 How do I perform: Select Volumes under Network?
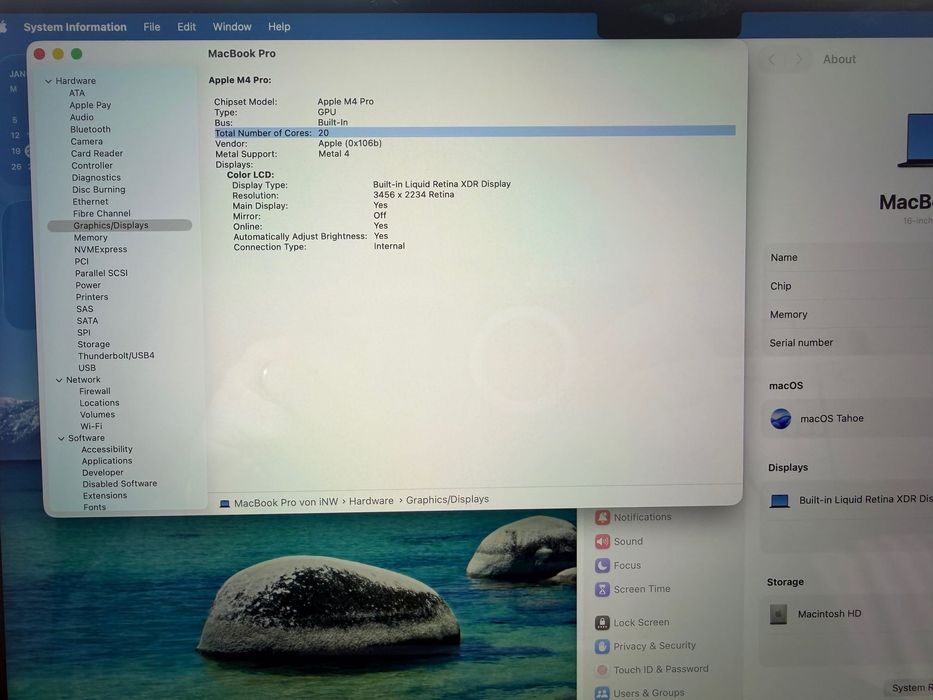coord(98,414)
